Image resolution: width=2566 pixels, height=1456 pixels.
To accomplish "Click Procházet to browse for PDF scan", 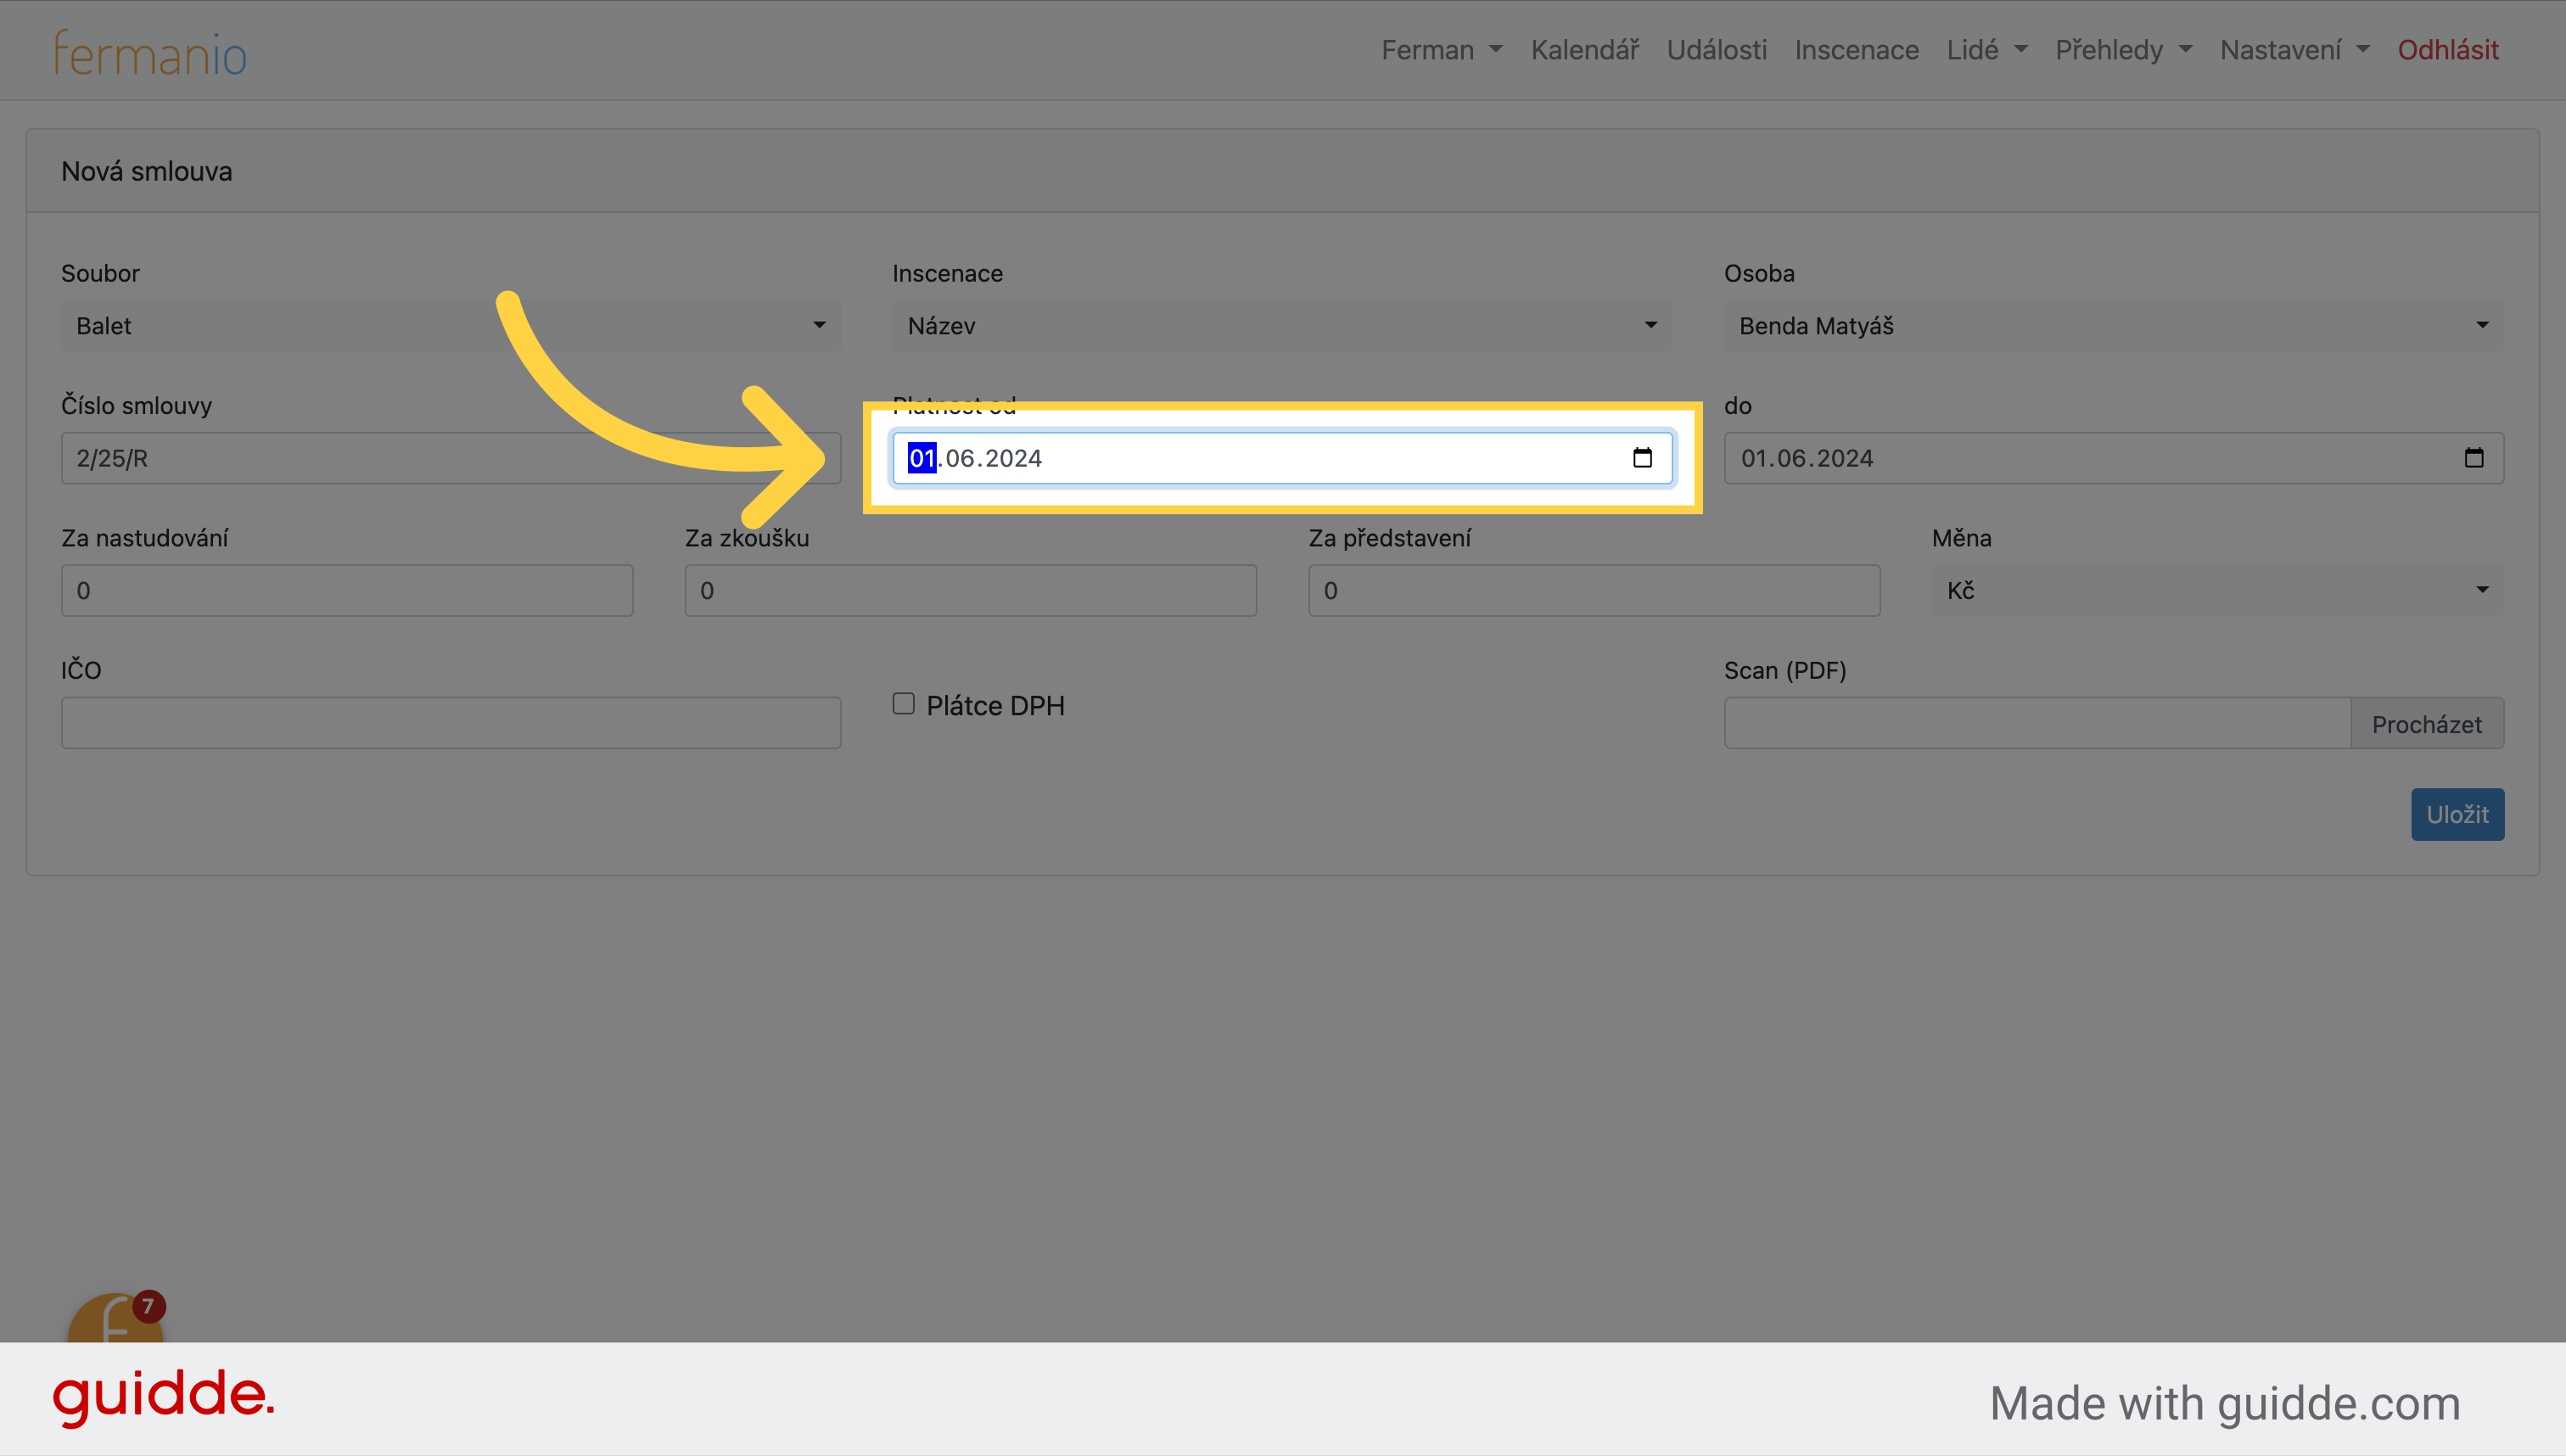I will pyautogui.click(x=2427, y=724).
